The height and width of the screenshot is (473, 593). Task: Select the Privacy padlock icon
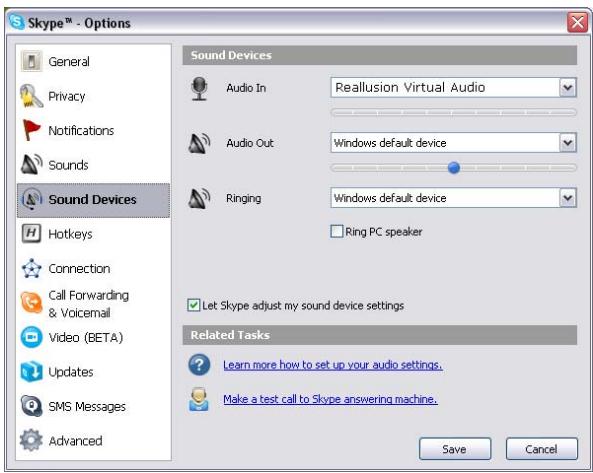31,96
